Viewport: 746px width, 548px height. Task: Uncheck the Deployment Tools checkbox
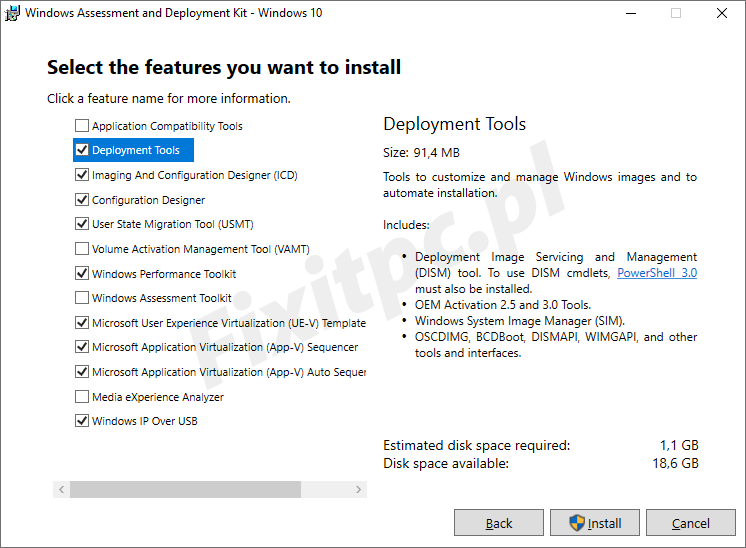82,150
